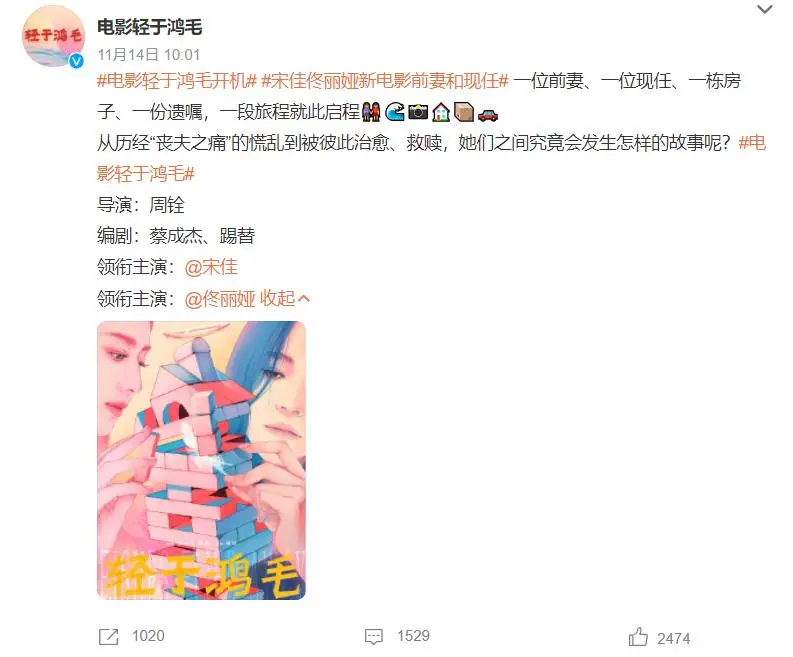
Task: Click the blue verified badge on avatar
Action: coord(76,61)
